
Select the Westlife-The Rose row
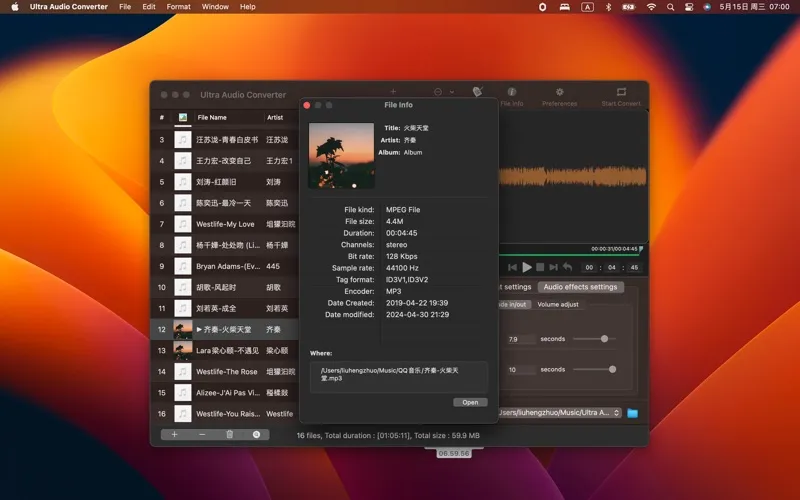coord(224,371)
